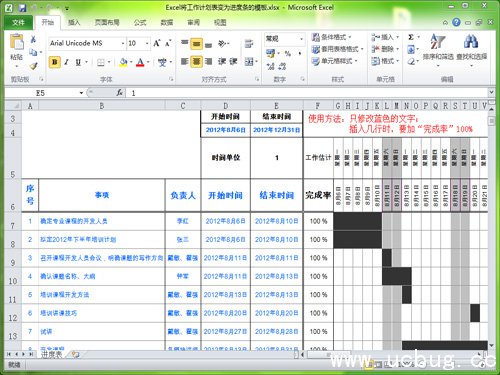Align text to top of cell
The width and height of the screenshot is (500, 375).
coord(184,43)
